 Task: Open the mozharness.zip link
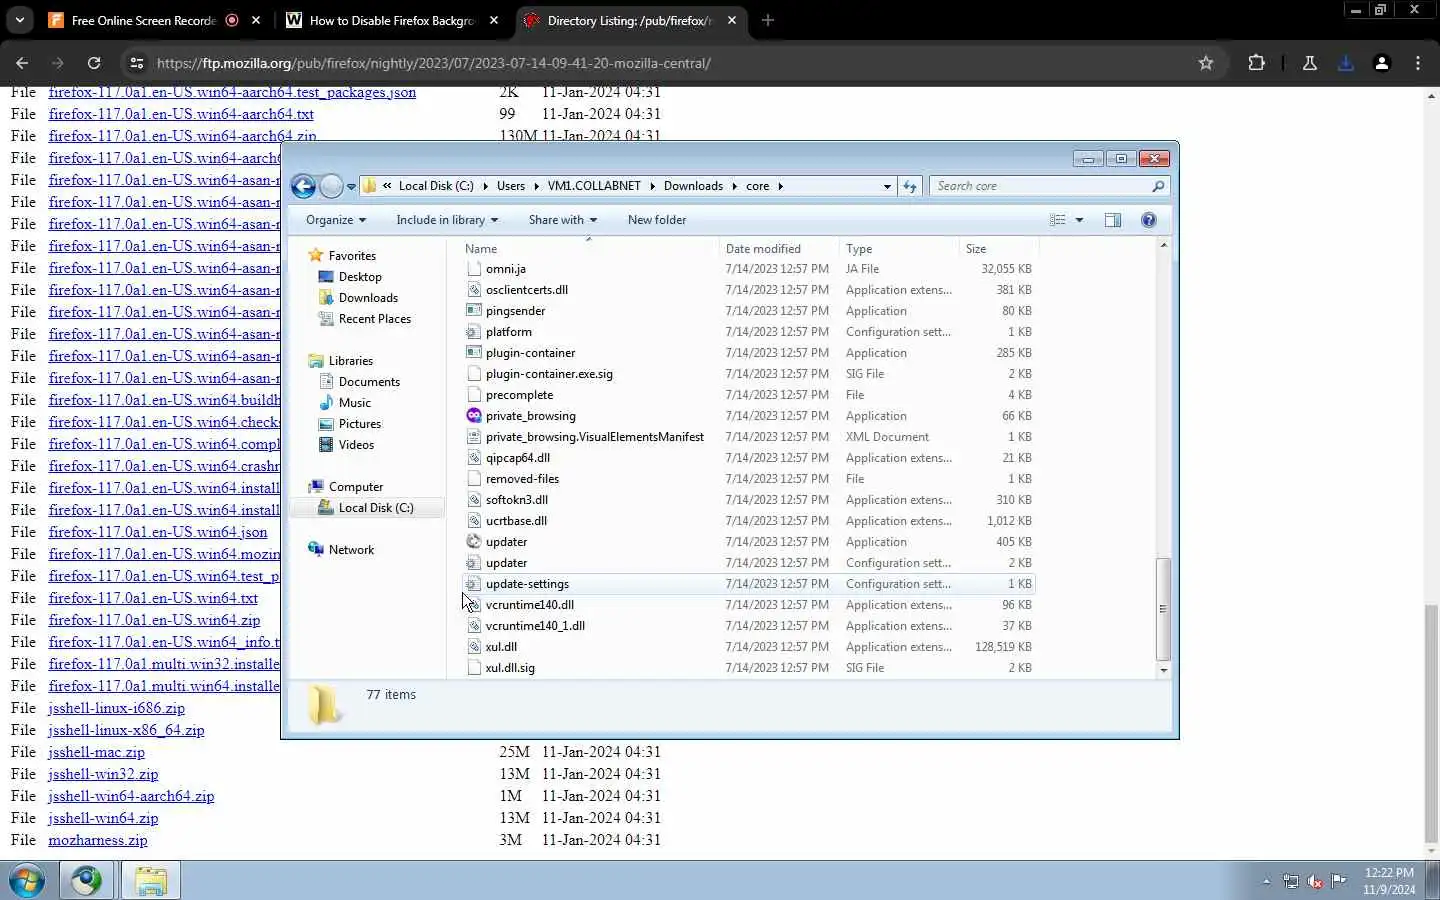(98, 840)
